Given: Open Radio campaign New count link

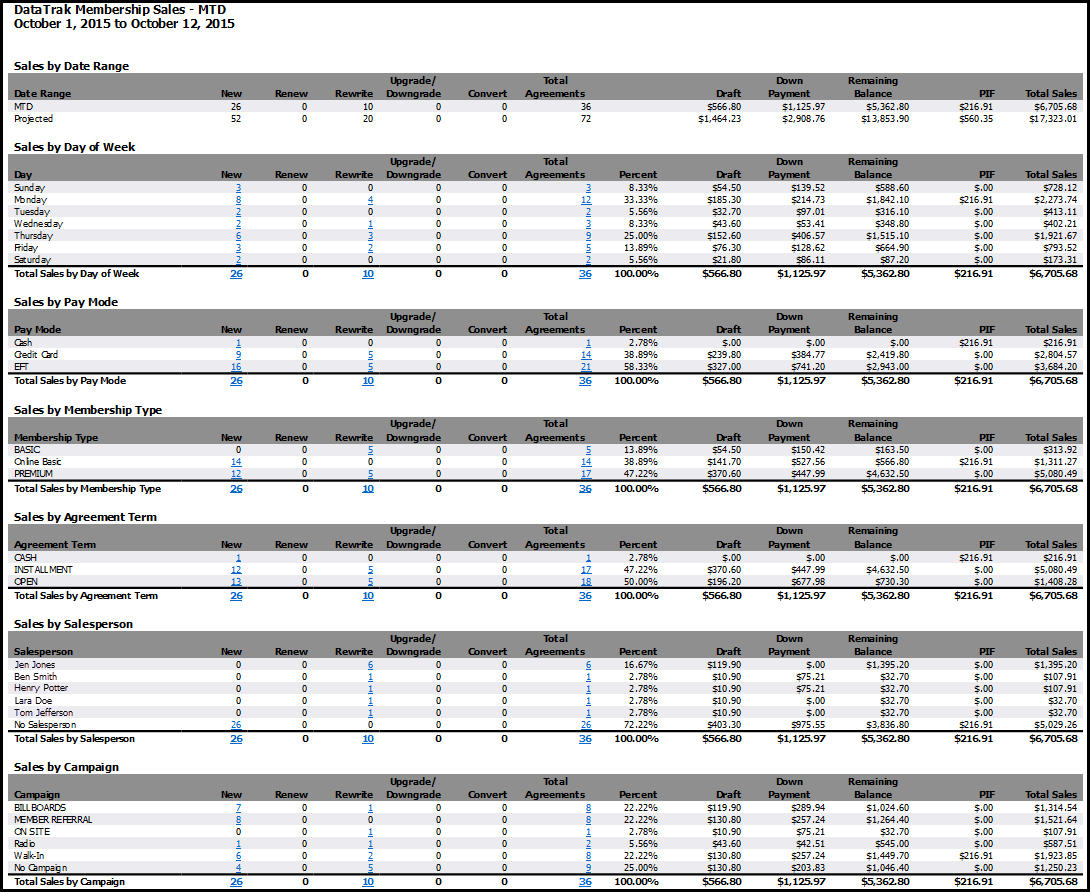Looking at the screenshot, I should 238,844.
